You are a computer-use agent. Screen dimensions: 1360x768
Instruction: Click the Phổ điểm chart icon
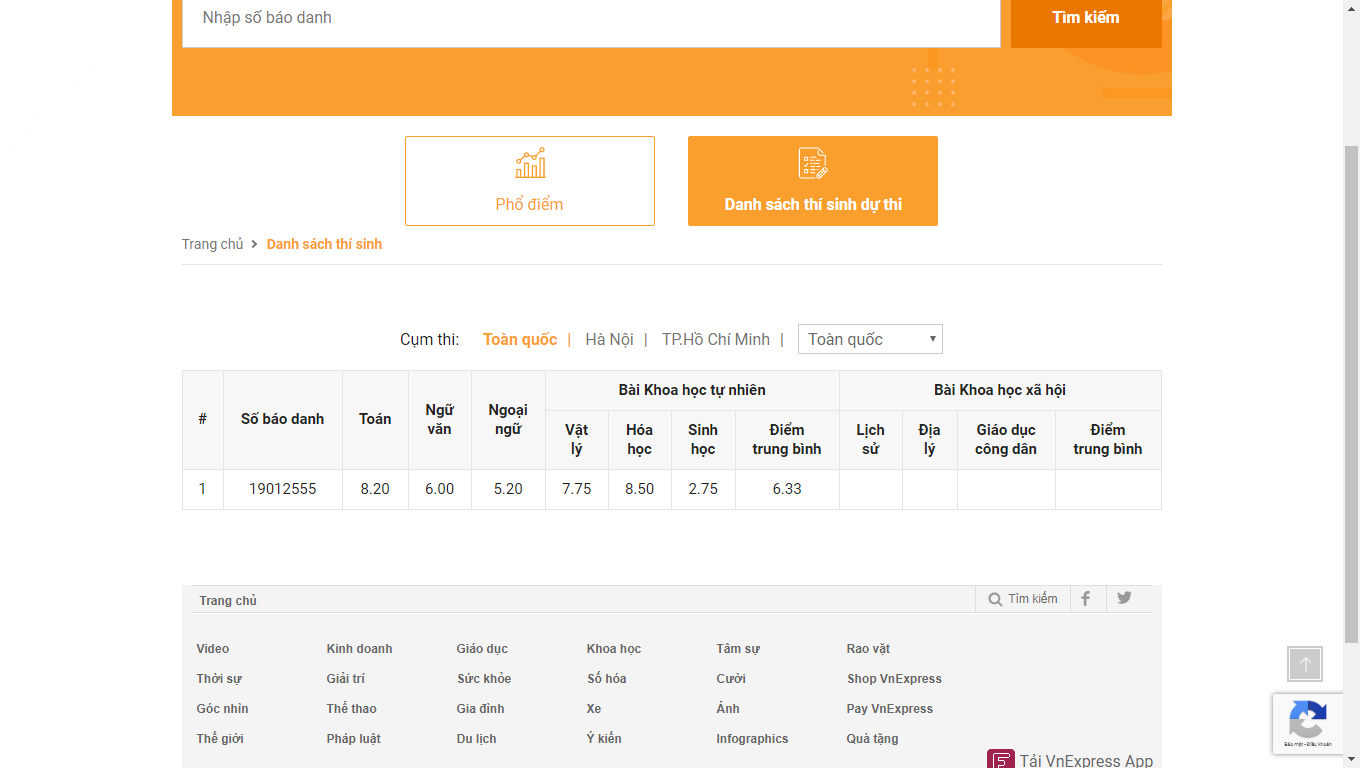530,163
